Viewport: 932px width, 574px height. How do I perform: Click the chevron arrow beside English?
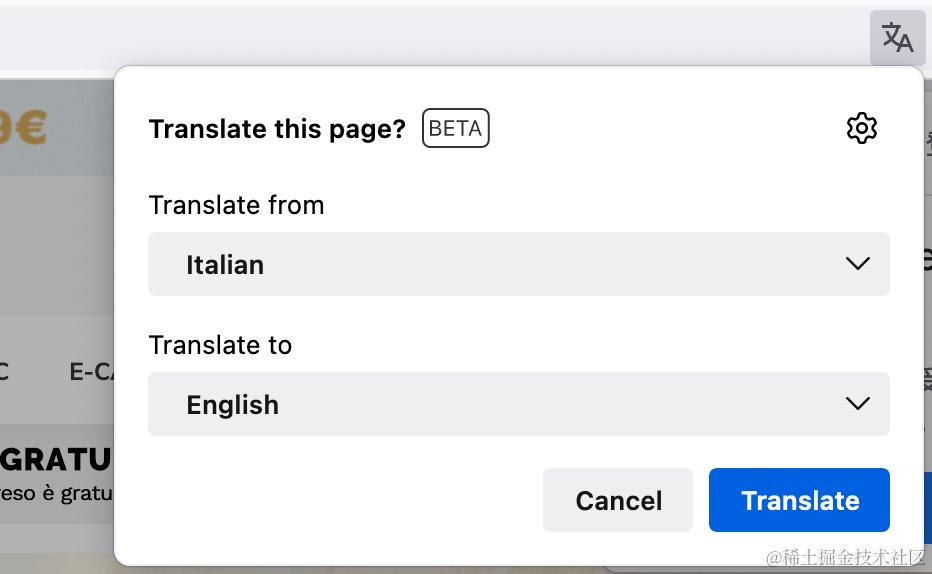[x=857, y=404]
